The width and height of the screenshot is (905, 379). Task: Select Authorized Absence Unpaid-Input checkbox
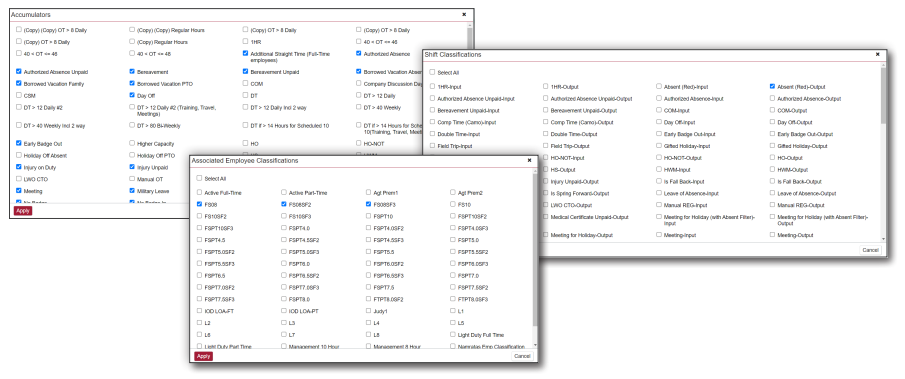coord(432,99)
